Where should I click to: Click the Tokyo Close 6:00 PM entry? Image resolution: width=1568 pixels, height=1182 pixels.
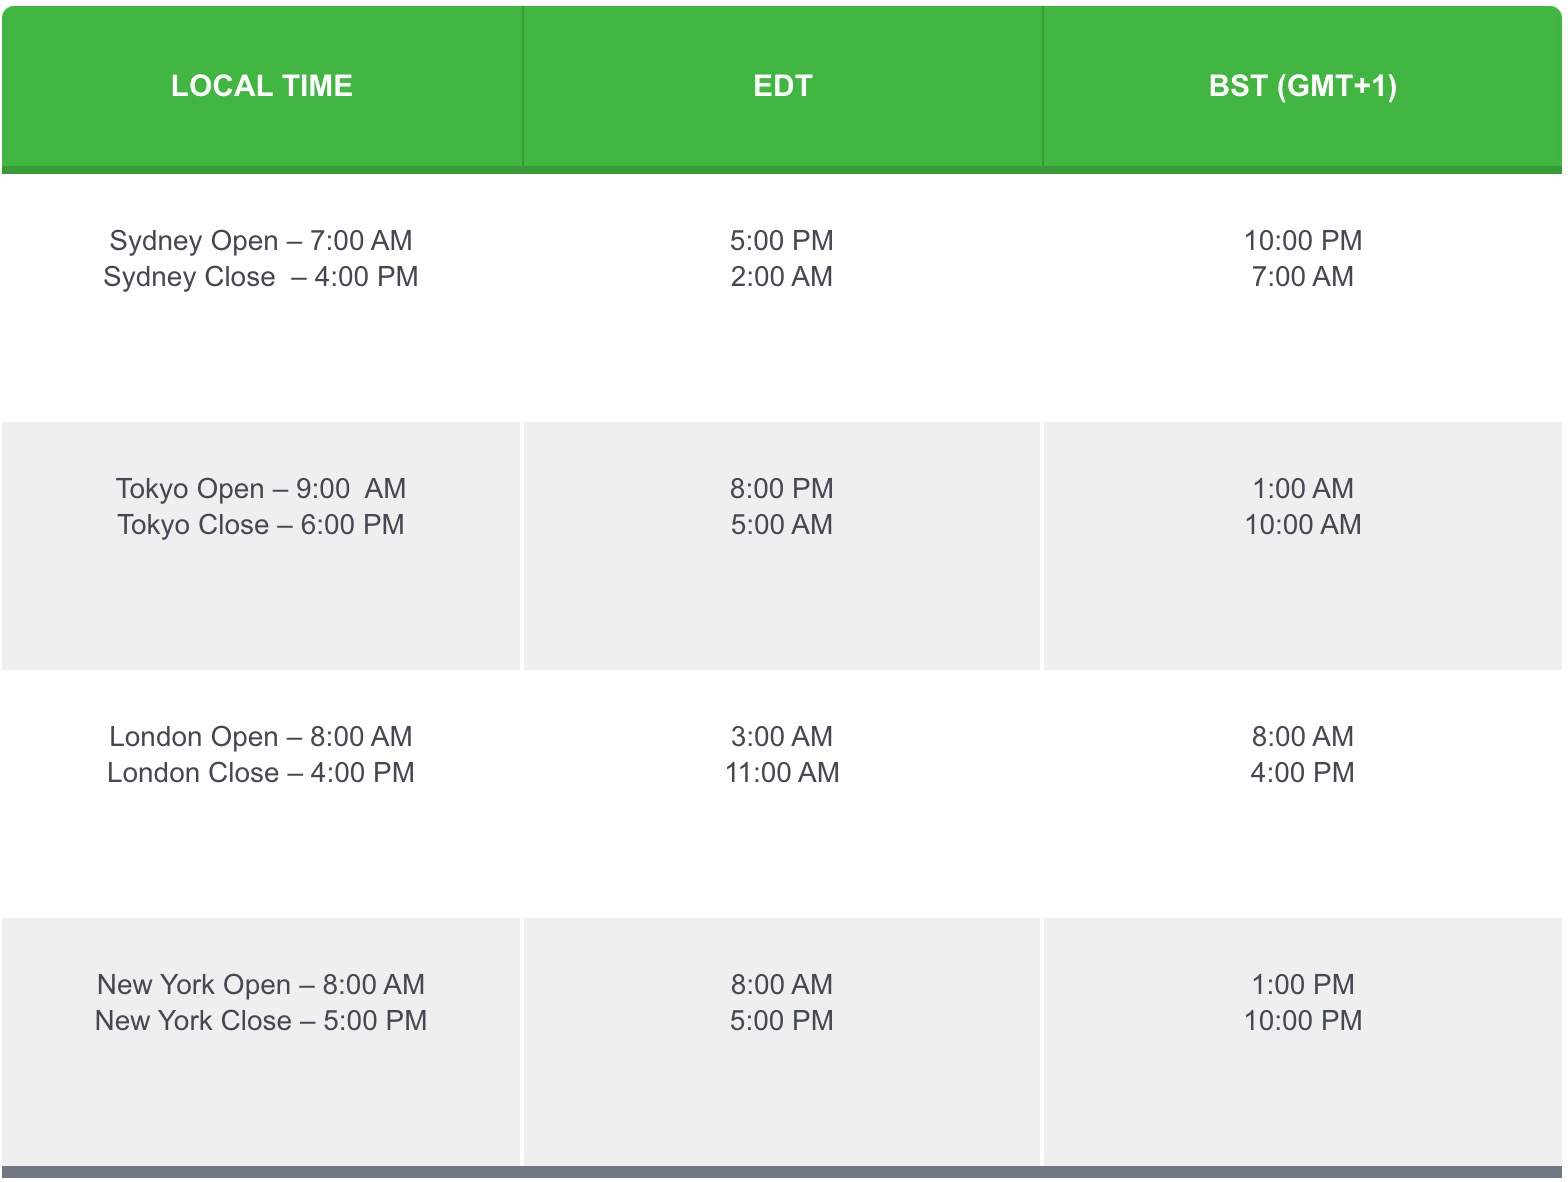[x=261, y=525]
